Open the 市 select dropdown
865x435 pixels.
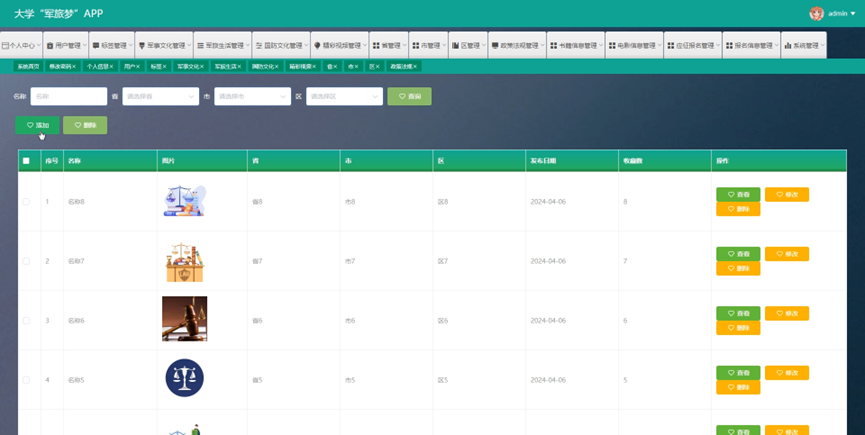253,96
